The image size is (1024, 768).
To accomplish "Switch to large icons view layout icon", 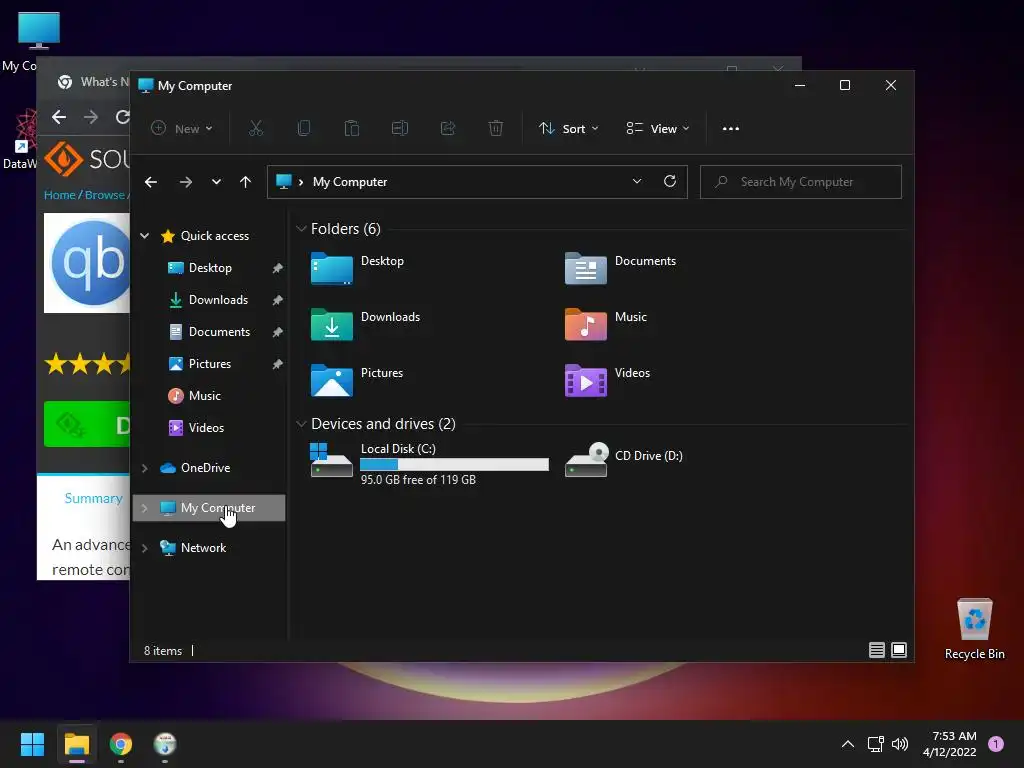I will pyautogui.click(x=899, y=650).
